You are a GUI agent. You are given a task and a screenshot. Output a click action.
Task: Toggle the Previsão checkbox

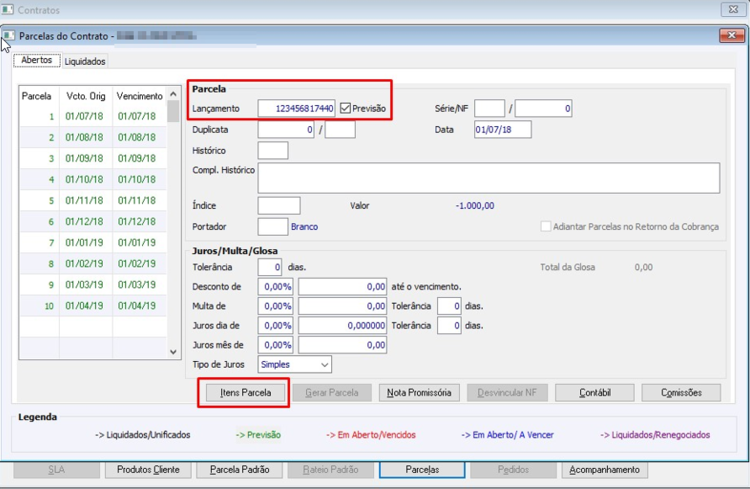pos(345,109)
